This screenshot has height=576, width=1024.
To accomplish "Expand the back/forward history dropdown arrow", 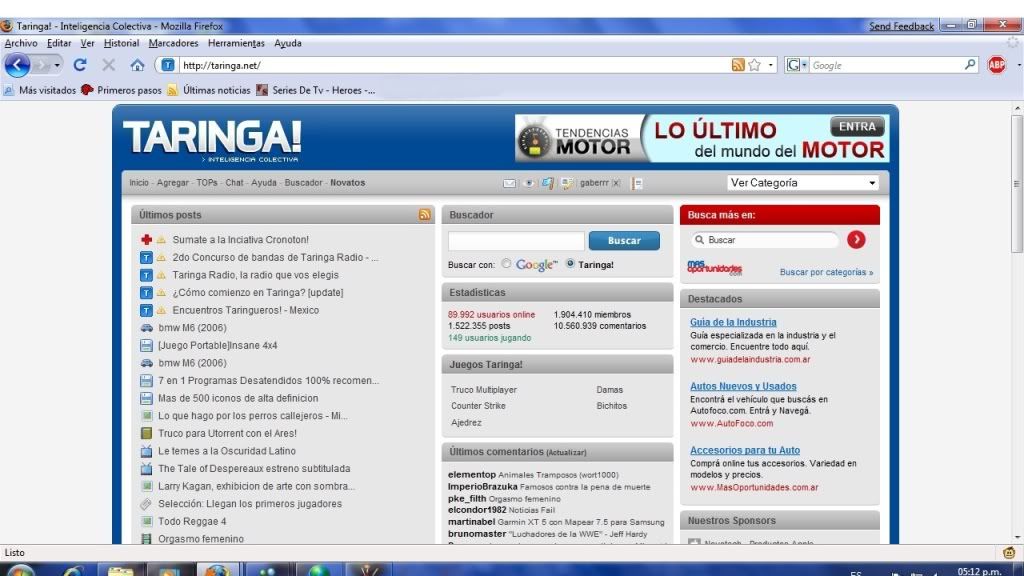I will pyautogui.click(x=57, y=65).
